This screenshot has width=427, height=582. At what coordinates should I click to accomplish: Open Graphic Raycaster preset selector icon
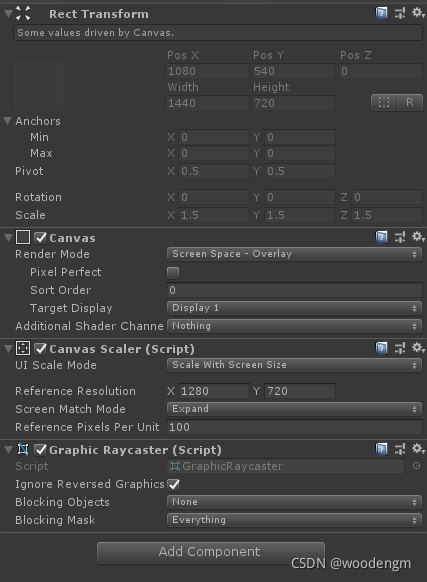pyautogui.click(x=400, y=449)
